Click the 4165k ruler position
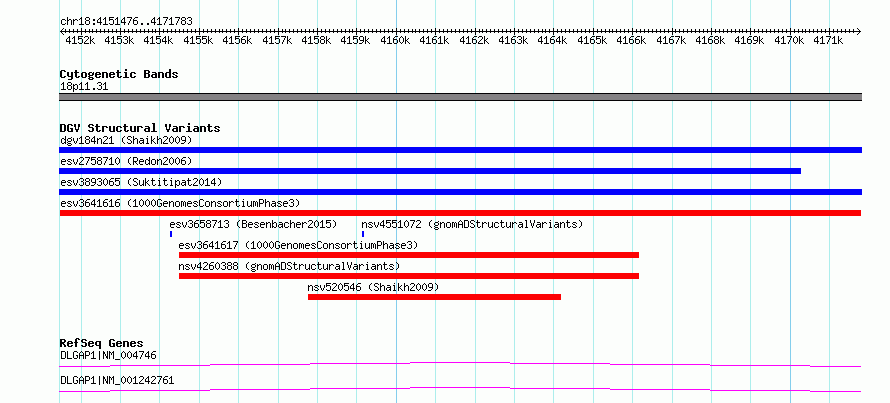Screen dimensions: 890x403 pyautogui.click(x=593, y=40)
